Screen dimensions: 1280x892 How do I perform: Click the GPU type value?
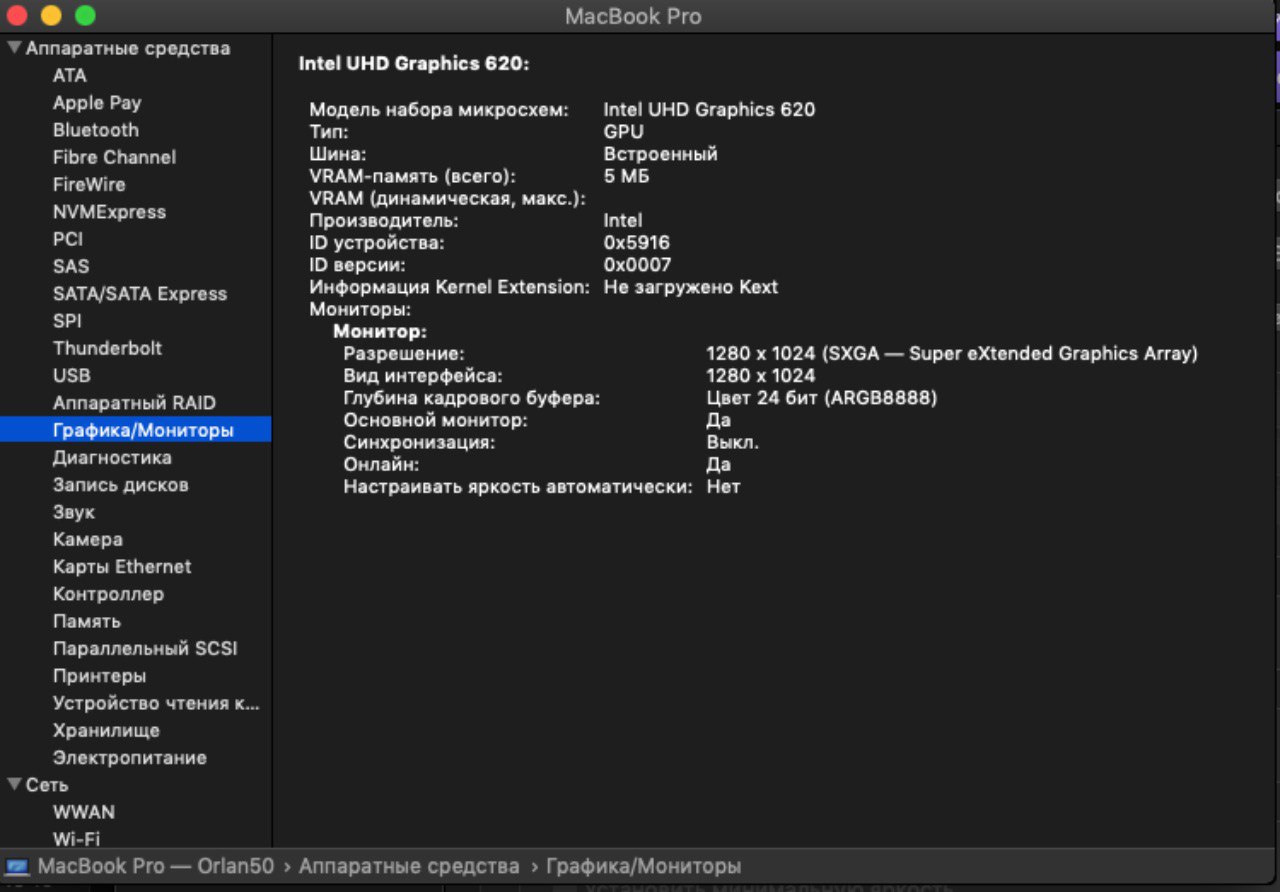pos(624,132)
